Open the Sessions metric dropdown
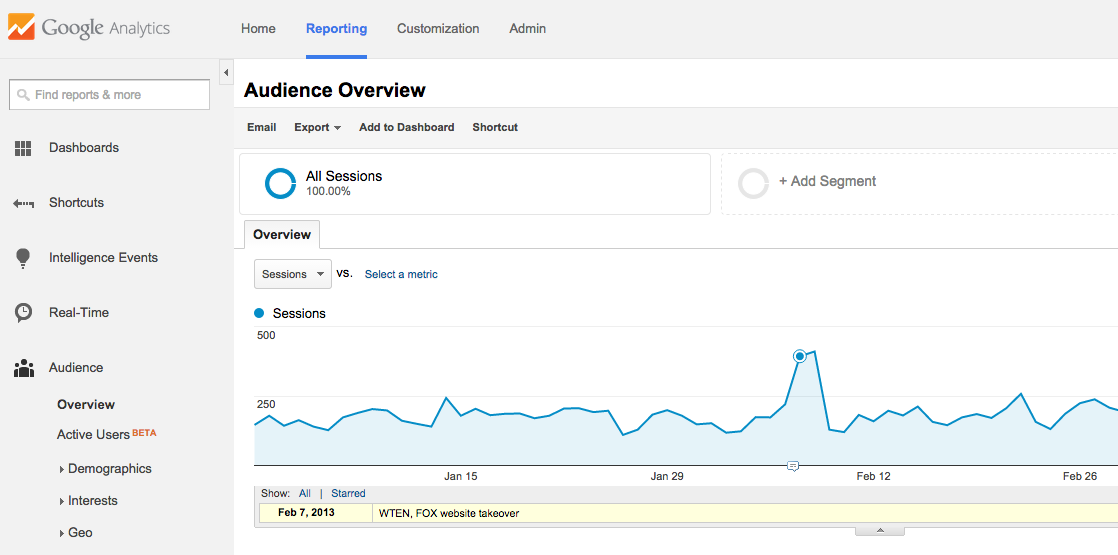1118x555 pixels. point(292,274)
